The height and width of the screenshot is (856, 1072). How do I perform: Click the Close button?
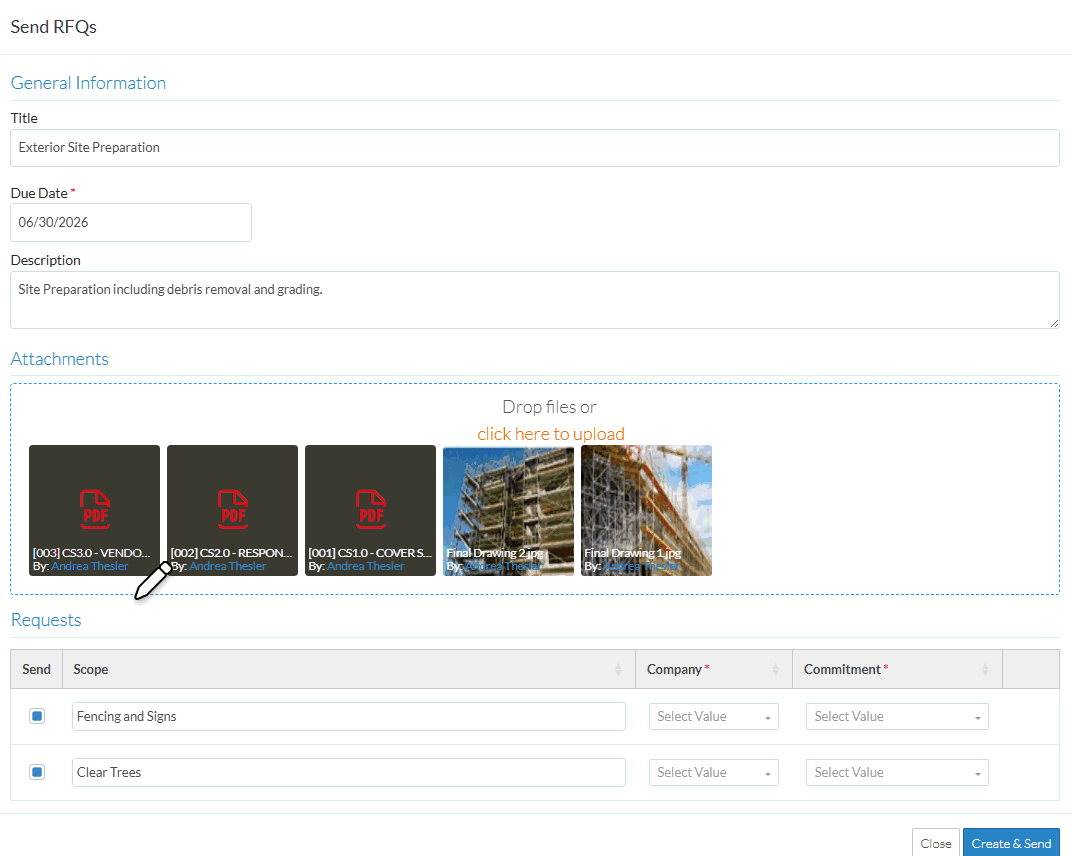[x=935, y=843]
